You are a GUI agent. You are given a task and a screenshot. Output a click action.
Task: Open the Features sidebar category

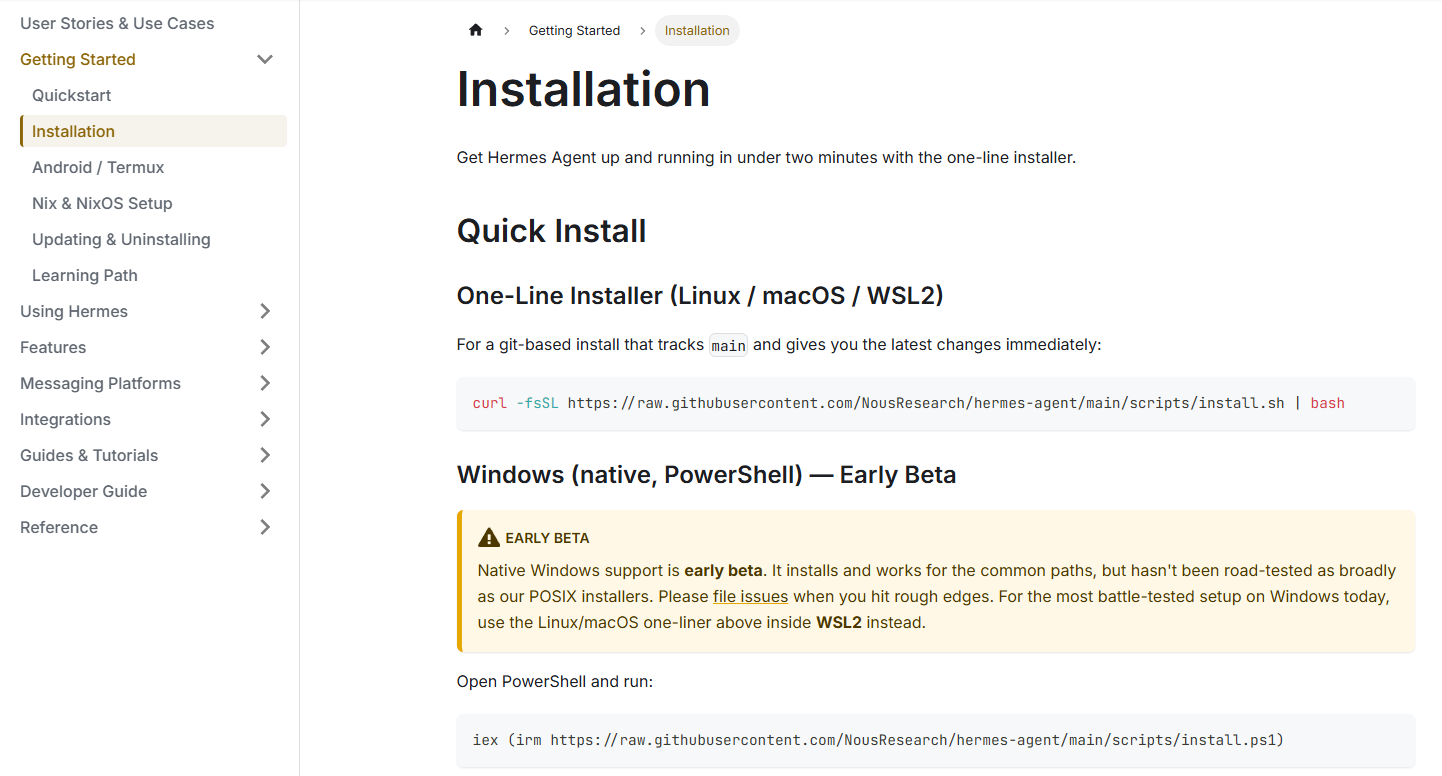53,347
